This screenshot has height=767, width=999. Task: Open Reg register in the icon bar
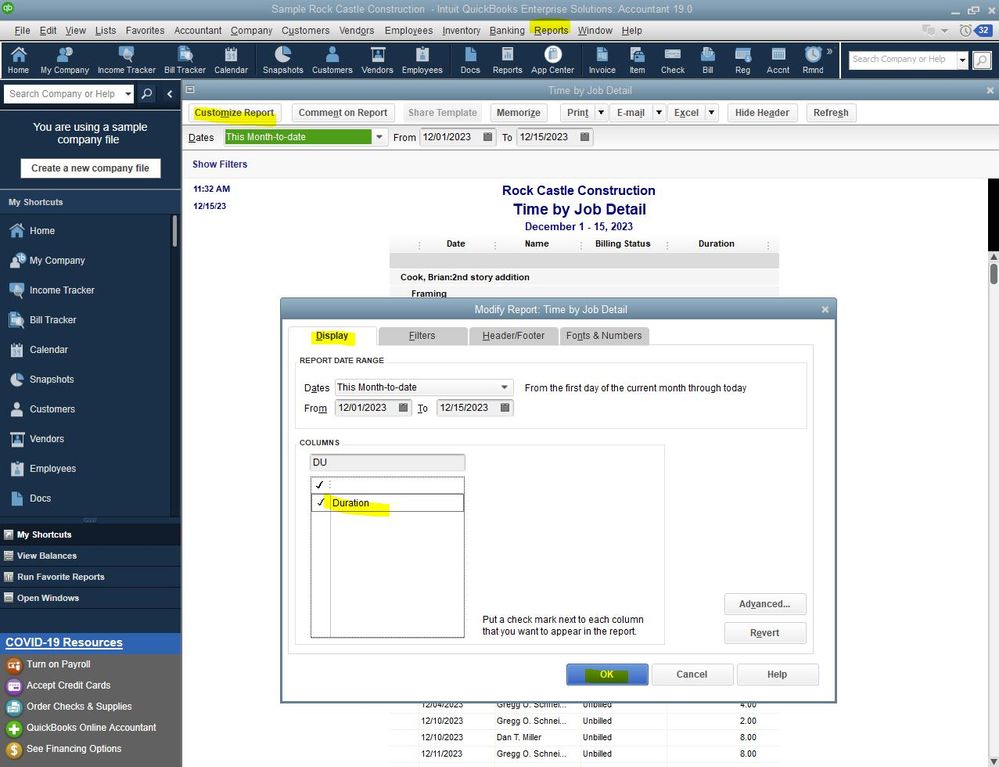(743, 61)
